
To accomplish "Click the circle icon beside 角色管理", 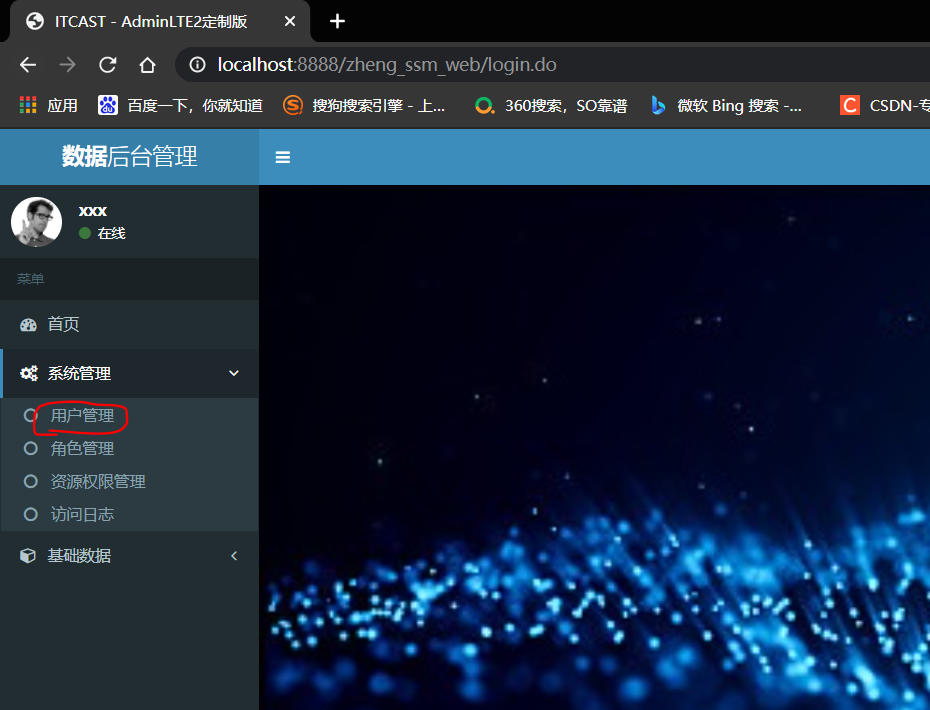I will click(30, 448).
